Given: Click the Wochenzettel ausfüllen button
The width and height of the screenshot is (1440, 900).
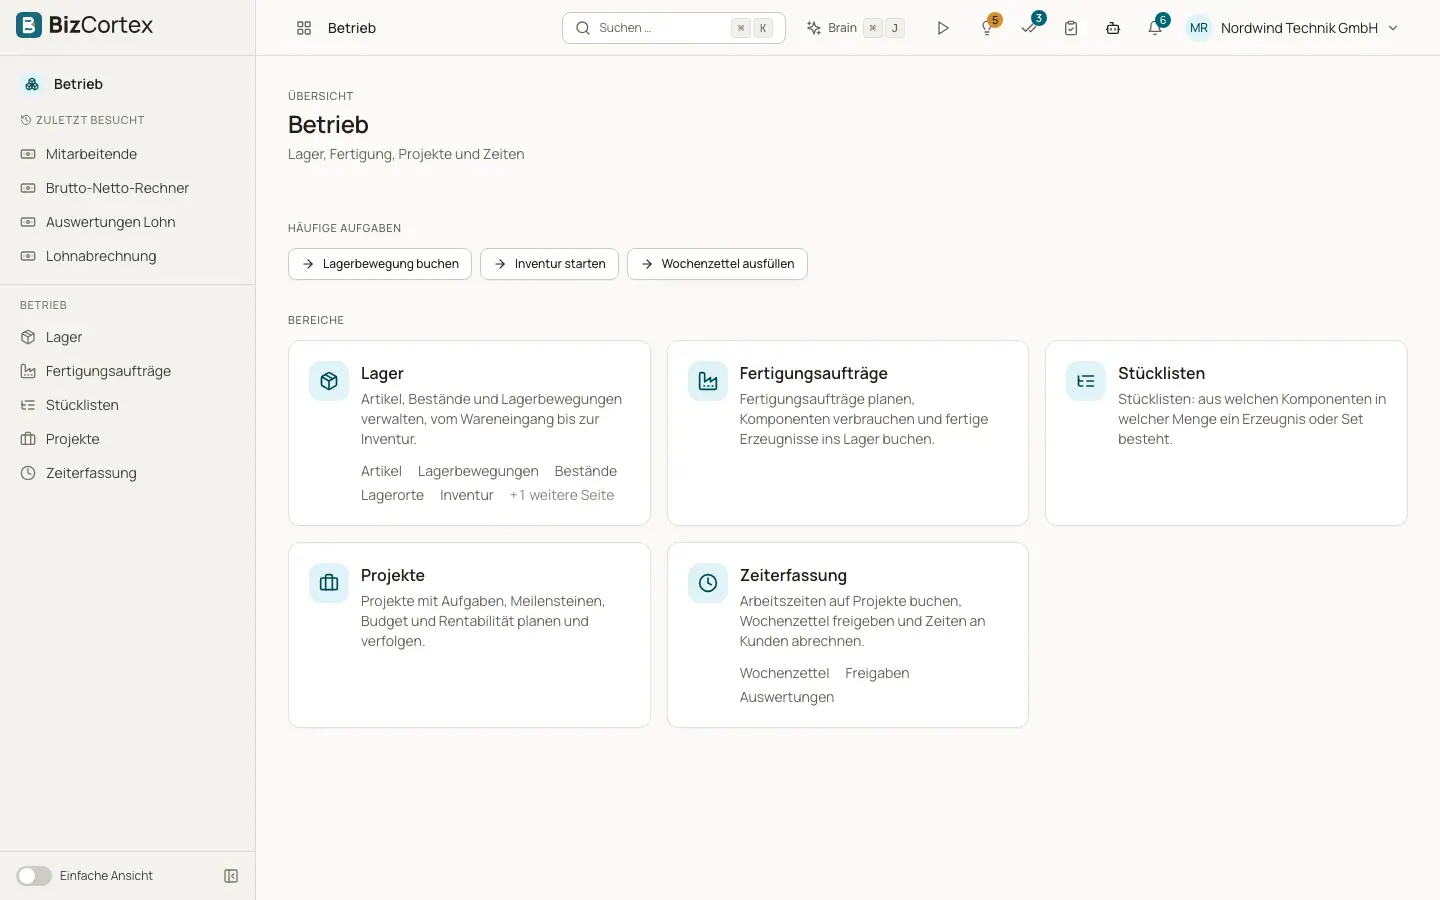Looking at the screenshot, I should pos(717,264).
